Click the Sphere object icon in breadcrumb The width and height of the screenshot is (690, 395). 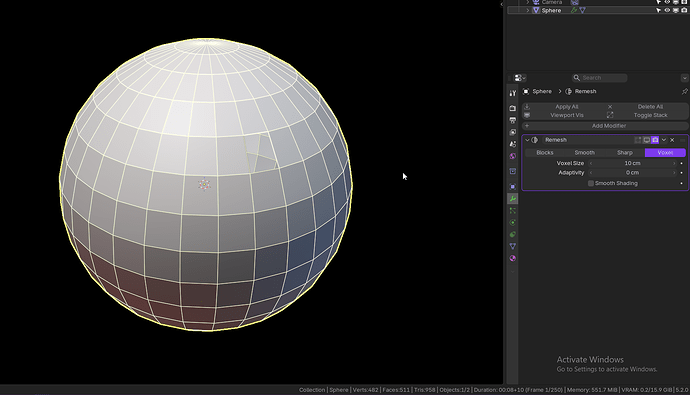[526, 91]
